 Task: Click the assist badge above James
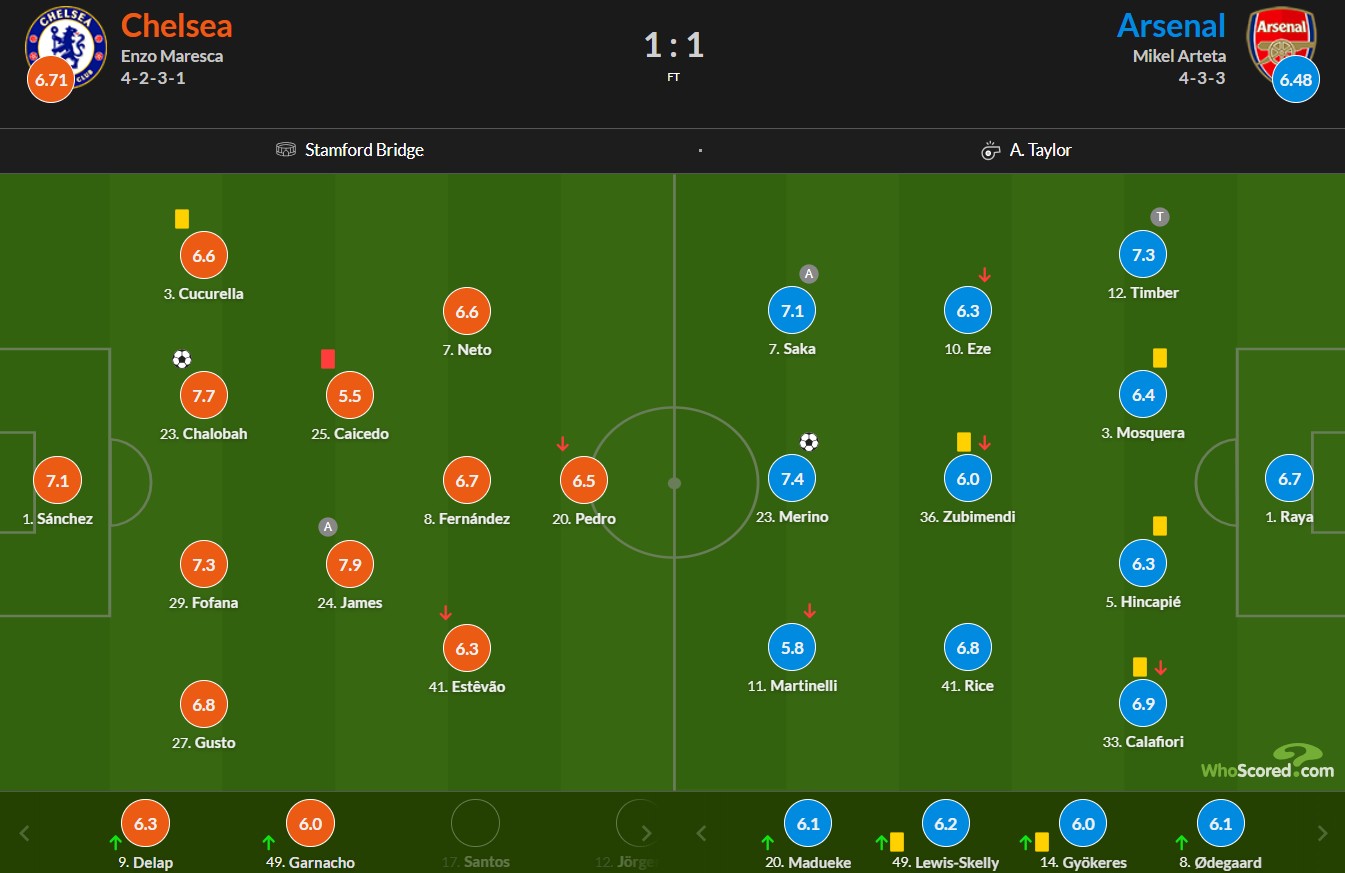click(327, 526)
